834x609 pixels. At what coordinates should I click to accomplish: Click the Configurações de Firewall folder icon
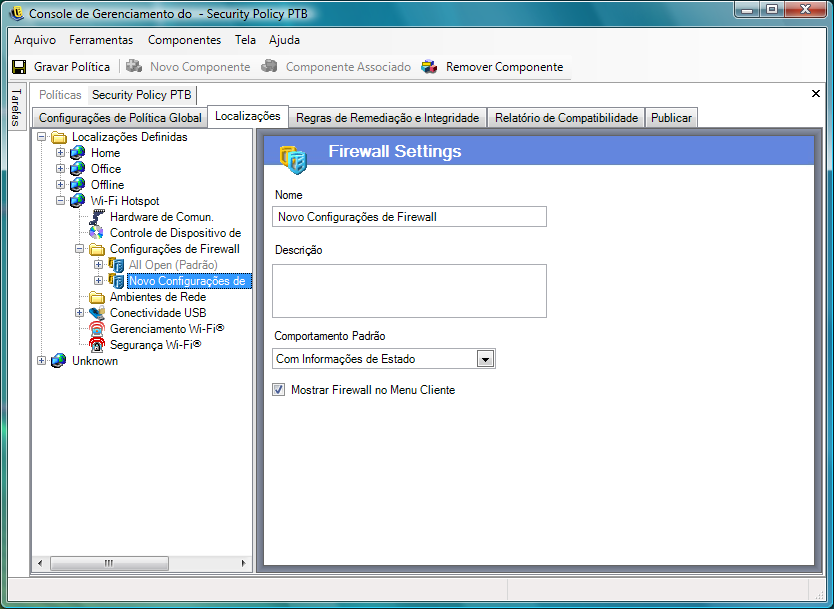coord(97,249)
